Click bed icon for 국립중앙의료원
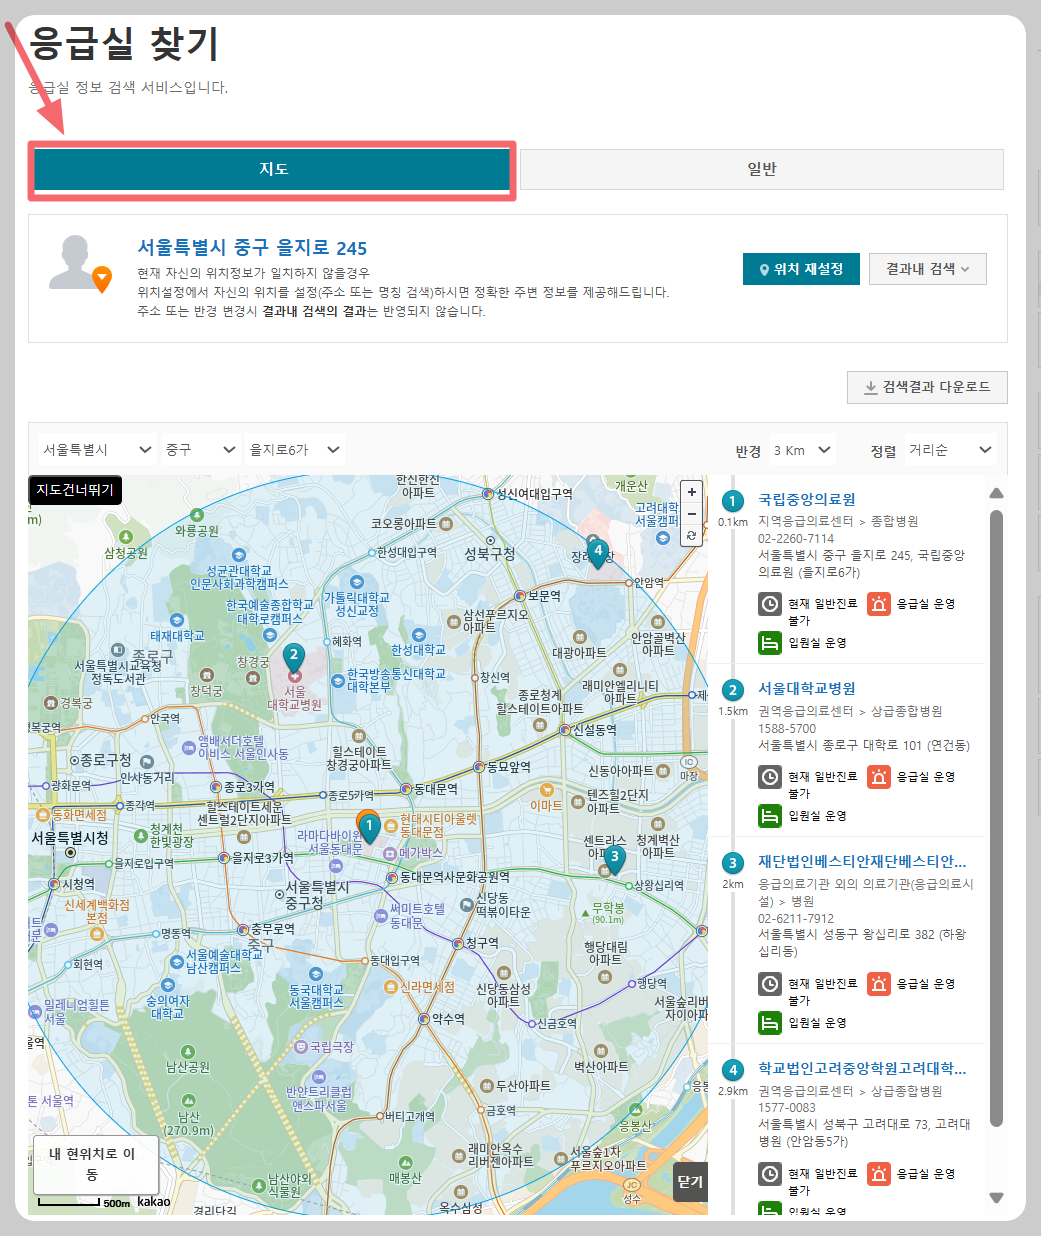The width and height of the screenshot is (1041, 1236). click(x=769, y=643)
